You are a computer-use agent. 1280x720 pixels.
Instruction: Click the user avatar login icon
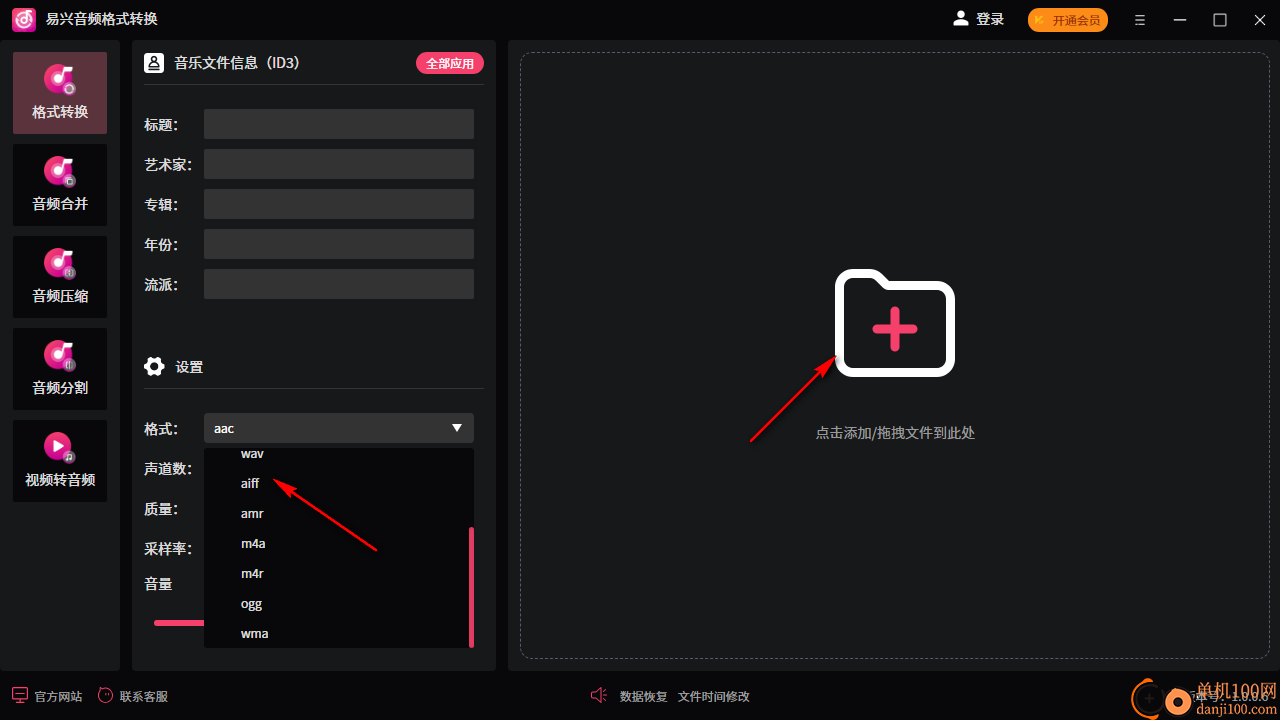(961, 19)
